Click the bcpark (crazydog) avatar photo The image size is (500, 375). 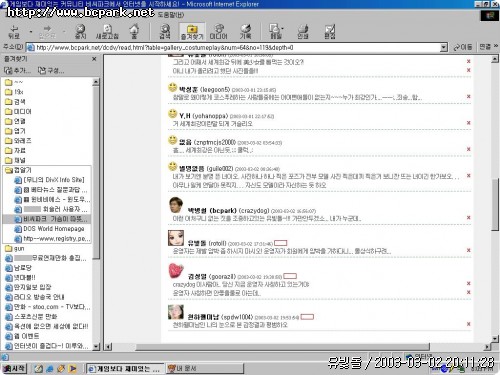(x=176, y=205)
